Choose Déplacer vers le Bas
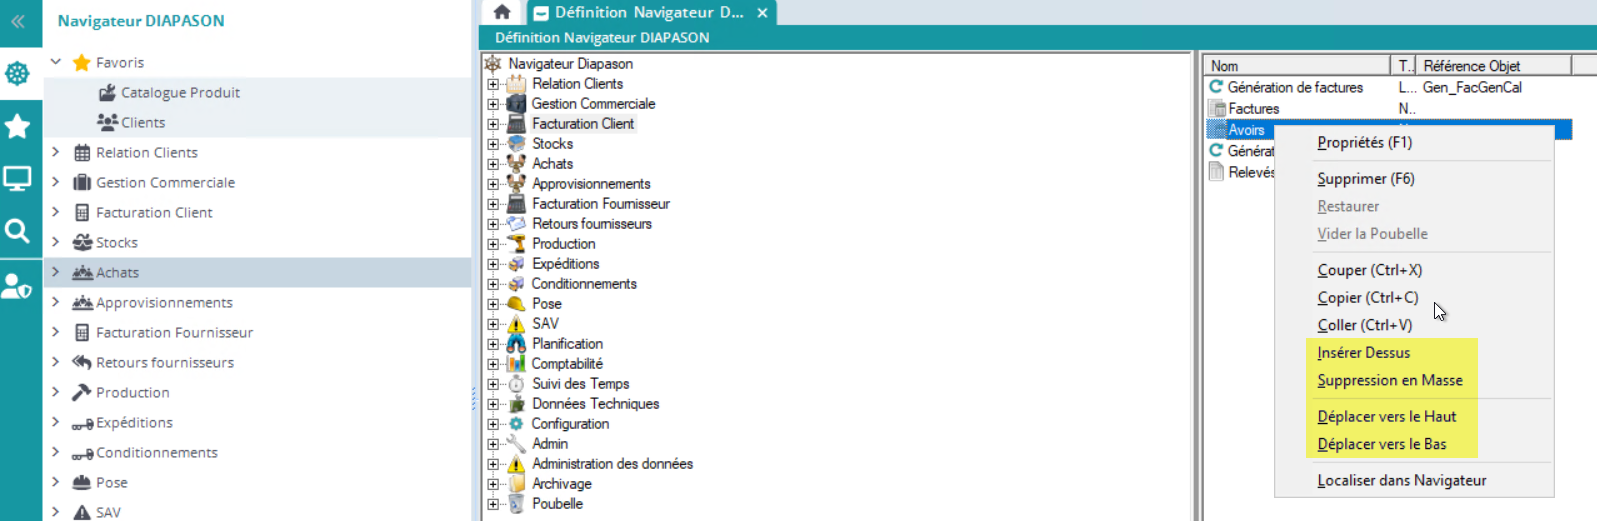 coord(1381,444)
